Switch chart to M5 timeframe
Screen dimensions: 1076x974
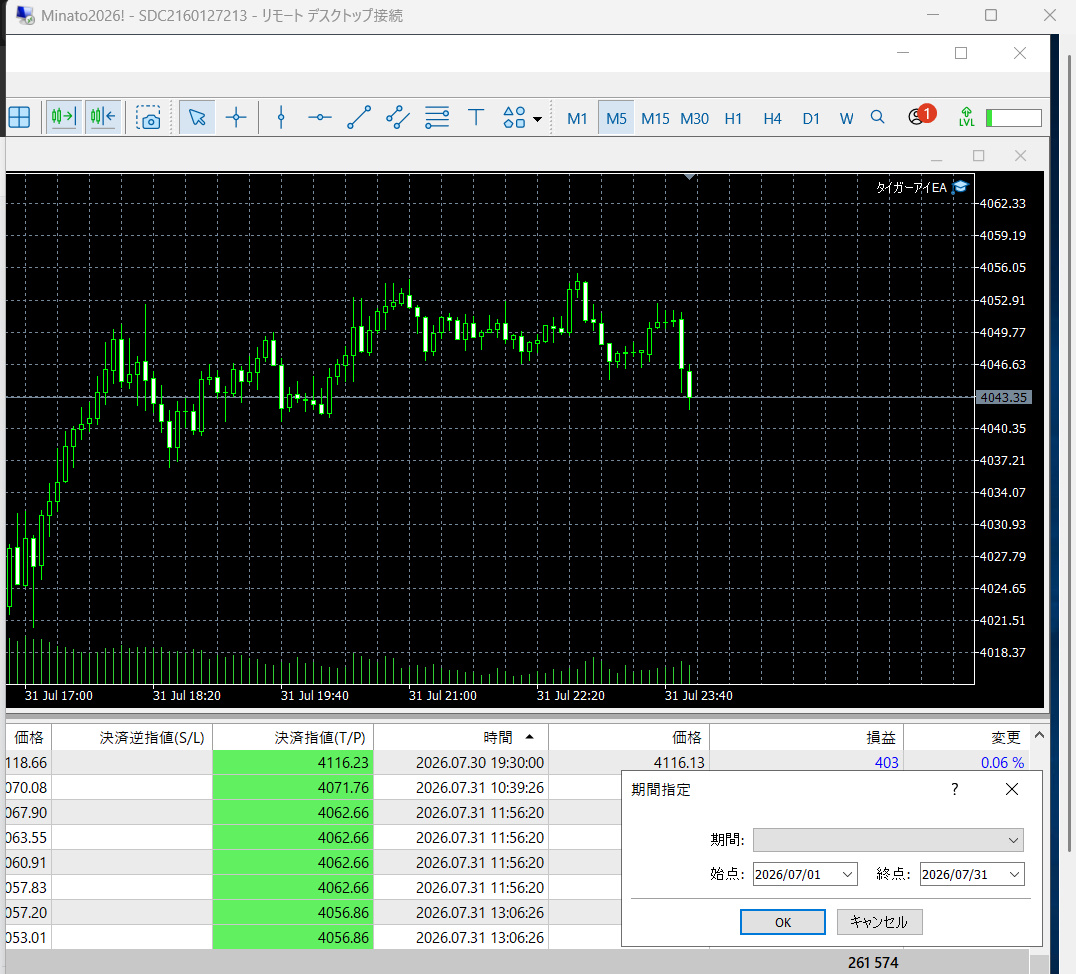(x=616, y=118)
